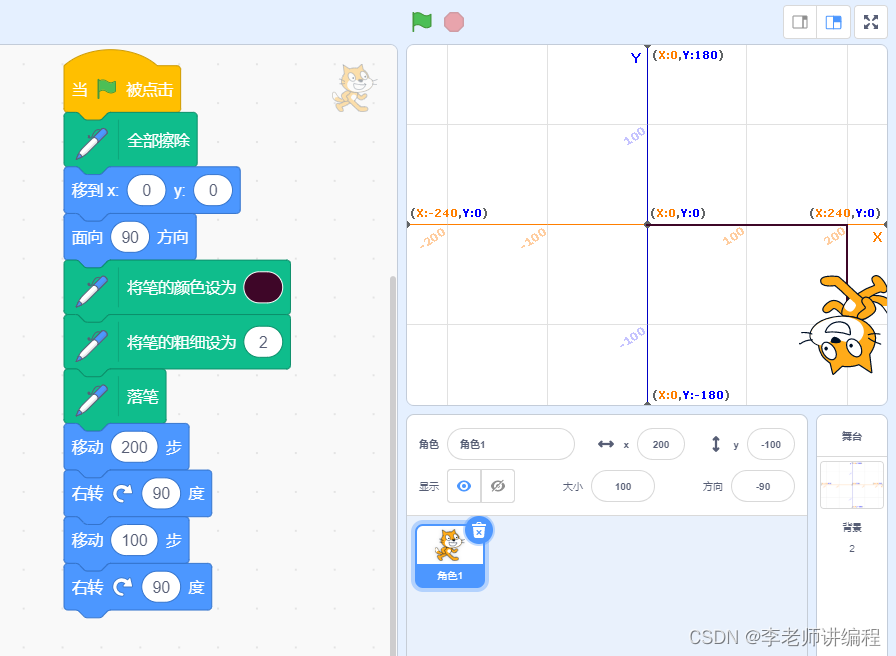Click degree value in first 右转 block
Viewport: 896px width, 656px height.
(x=161, y=493)
